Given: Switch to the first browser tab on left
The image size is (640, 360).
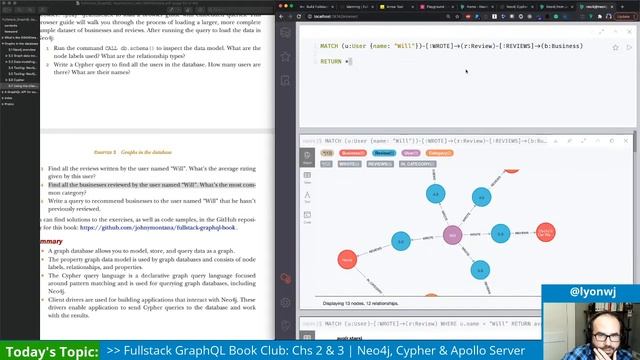Looking at the screenshot, I should click(x=316, y=7).
